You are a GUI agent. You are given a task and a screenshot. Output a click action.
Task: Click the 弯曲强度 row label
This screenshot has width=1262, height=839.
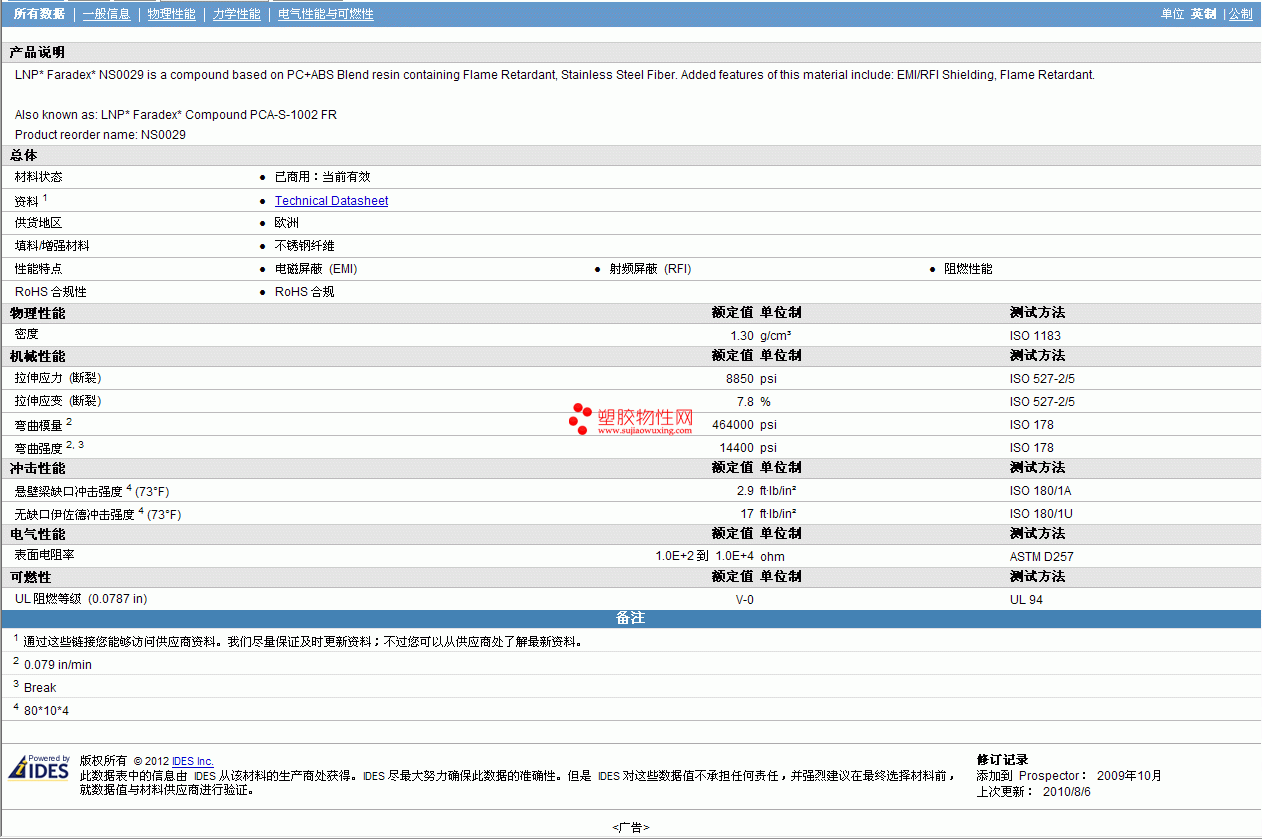[x=39, y=448]
